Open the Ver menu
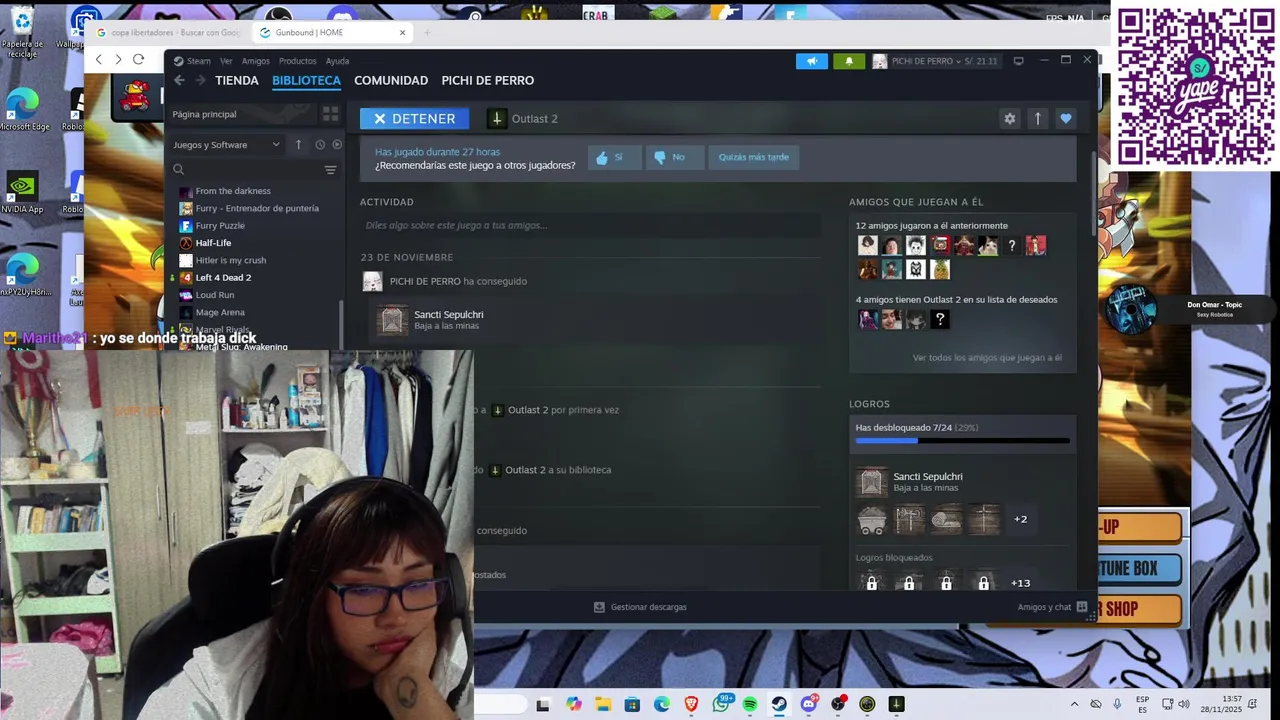 [226, 61]
